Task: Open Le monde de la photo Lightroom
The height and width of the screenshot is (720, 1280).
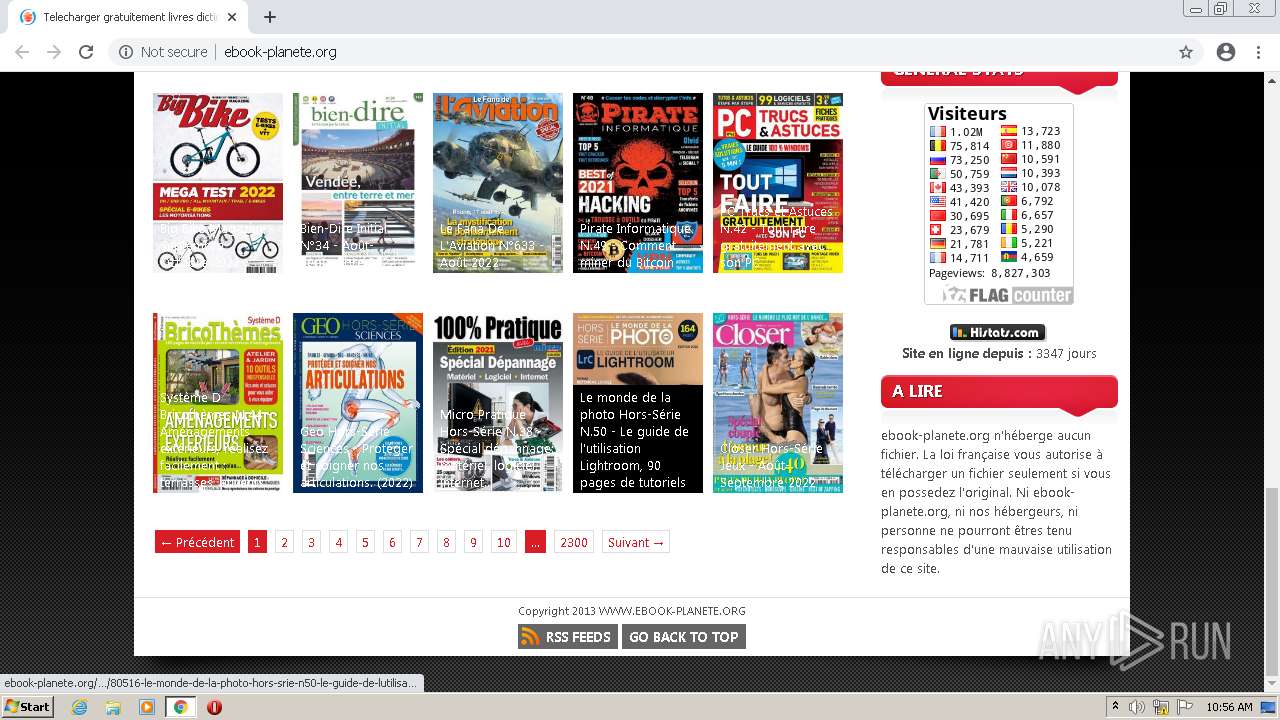Action: [x=638, y=403]
